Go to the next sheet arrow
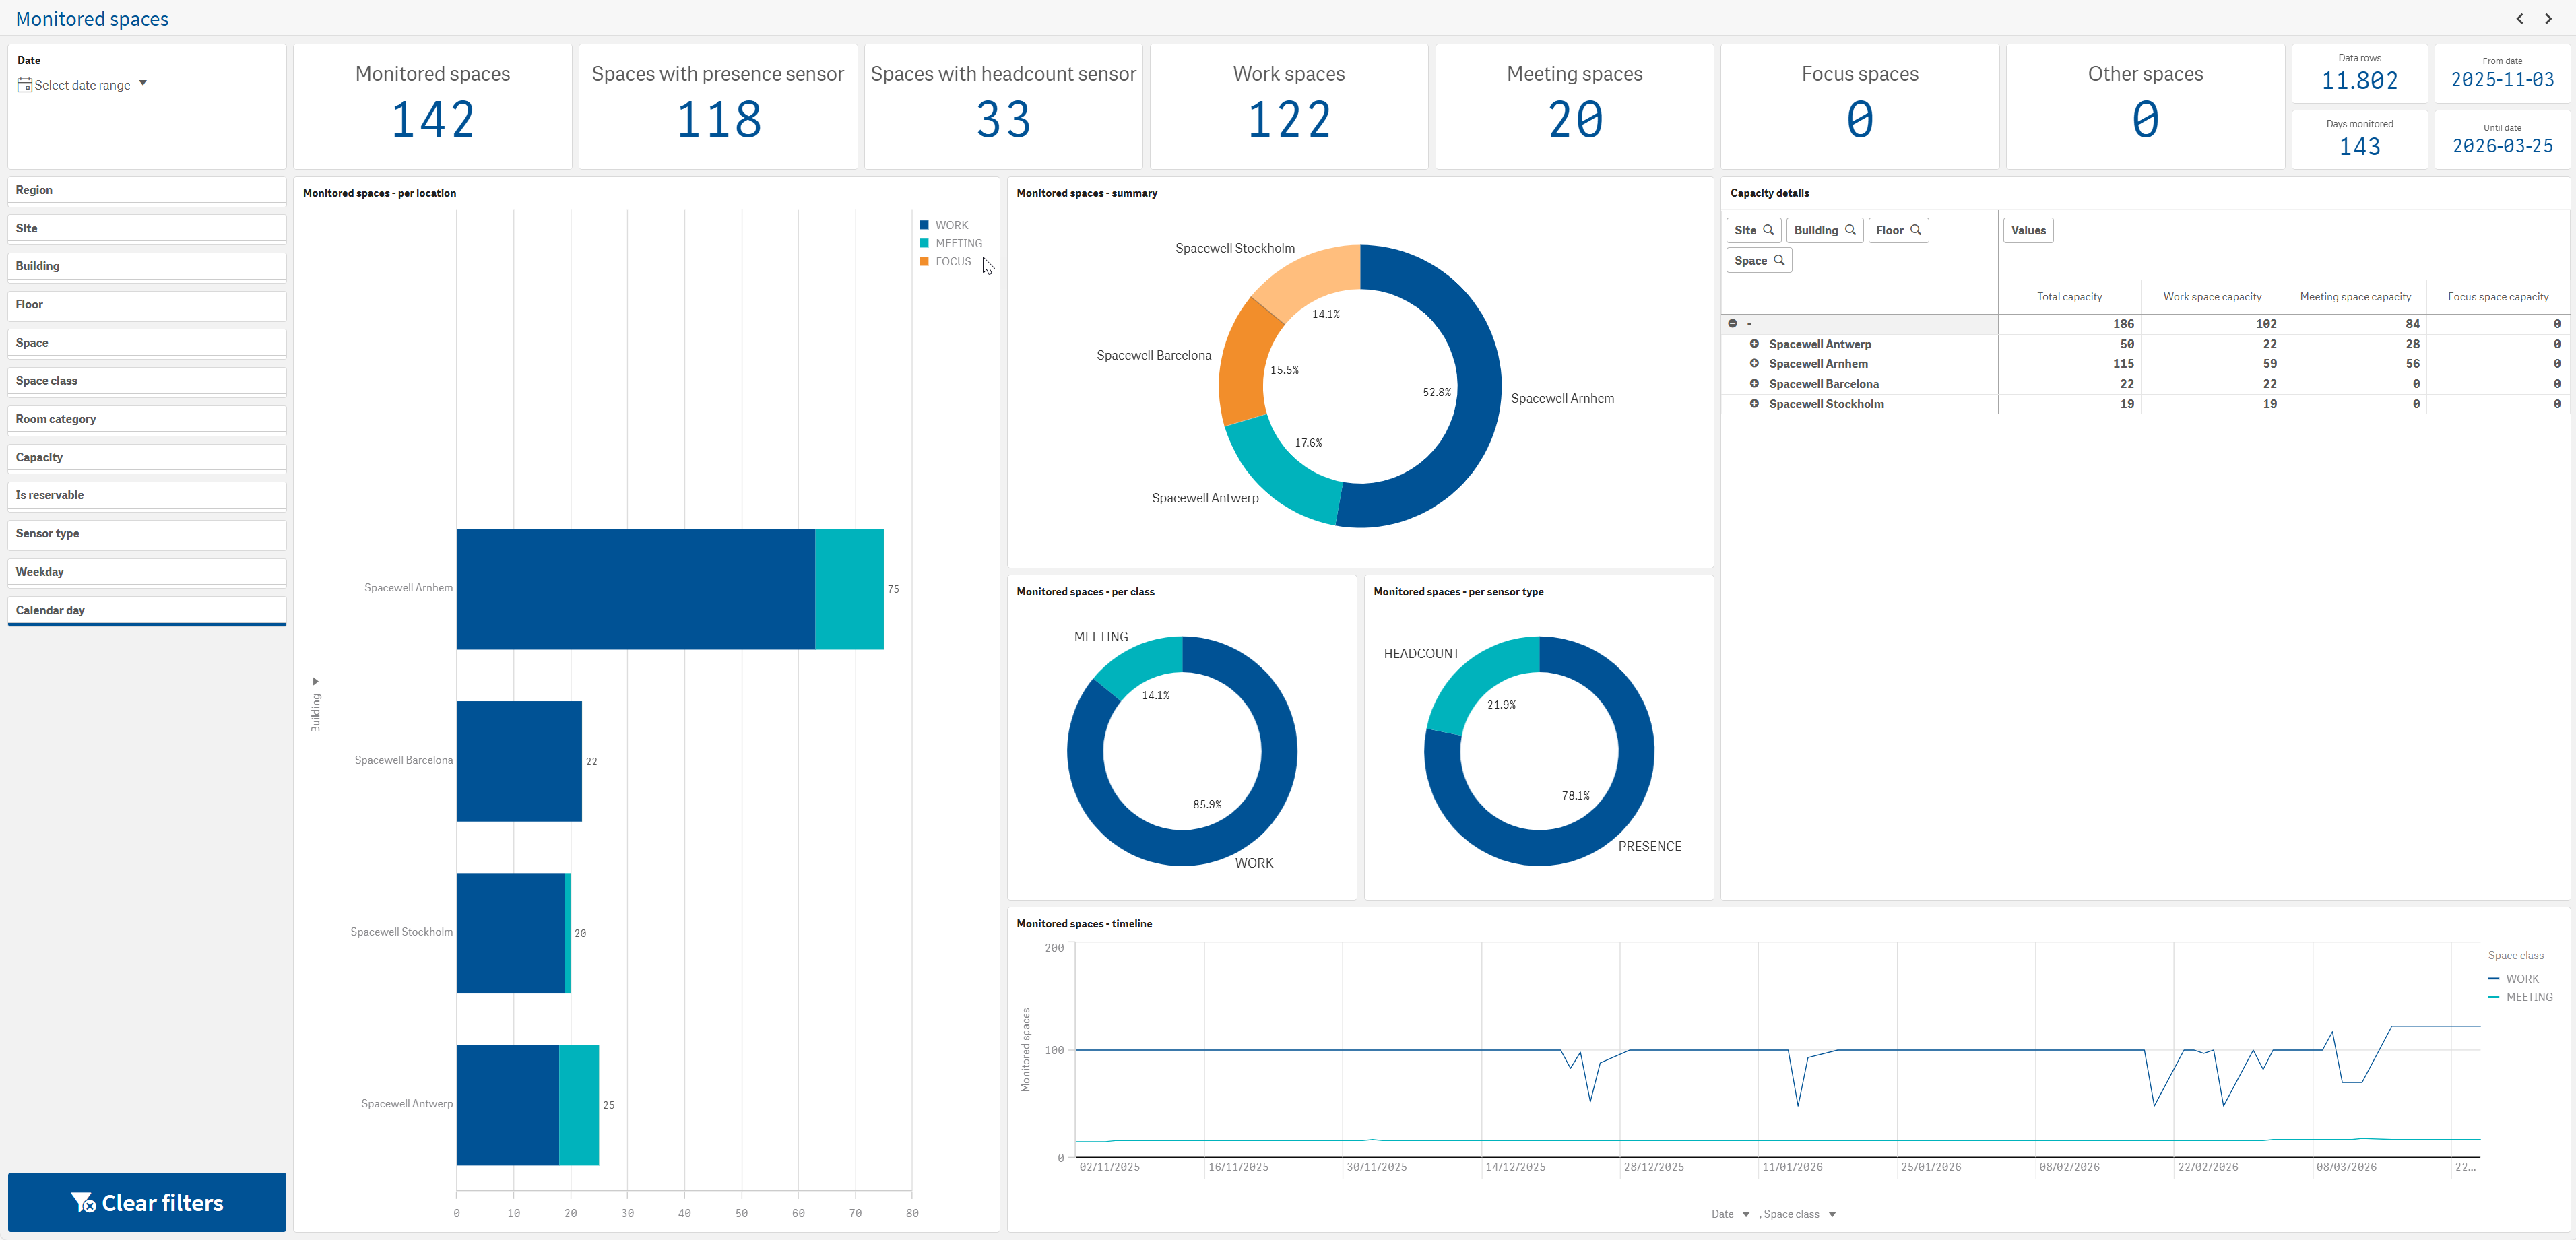 coord(2548,18)
